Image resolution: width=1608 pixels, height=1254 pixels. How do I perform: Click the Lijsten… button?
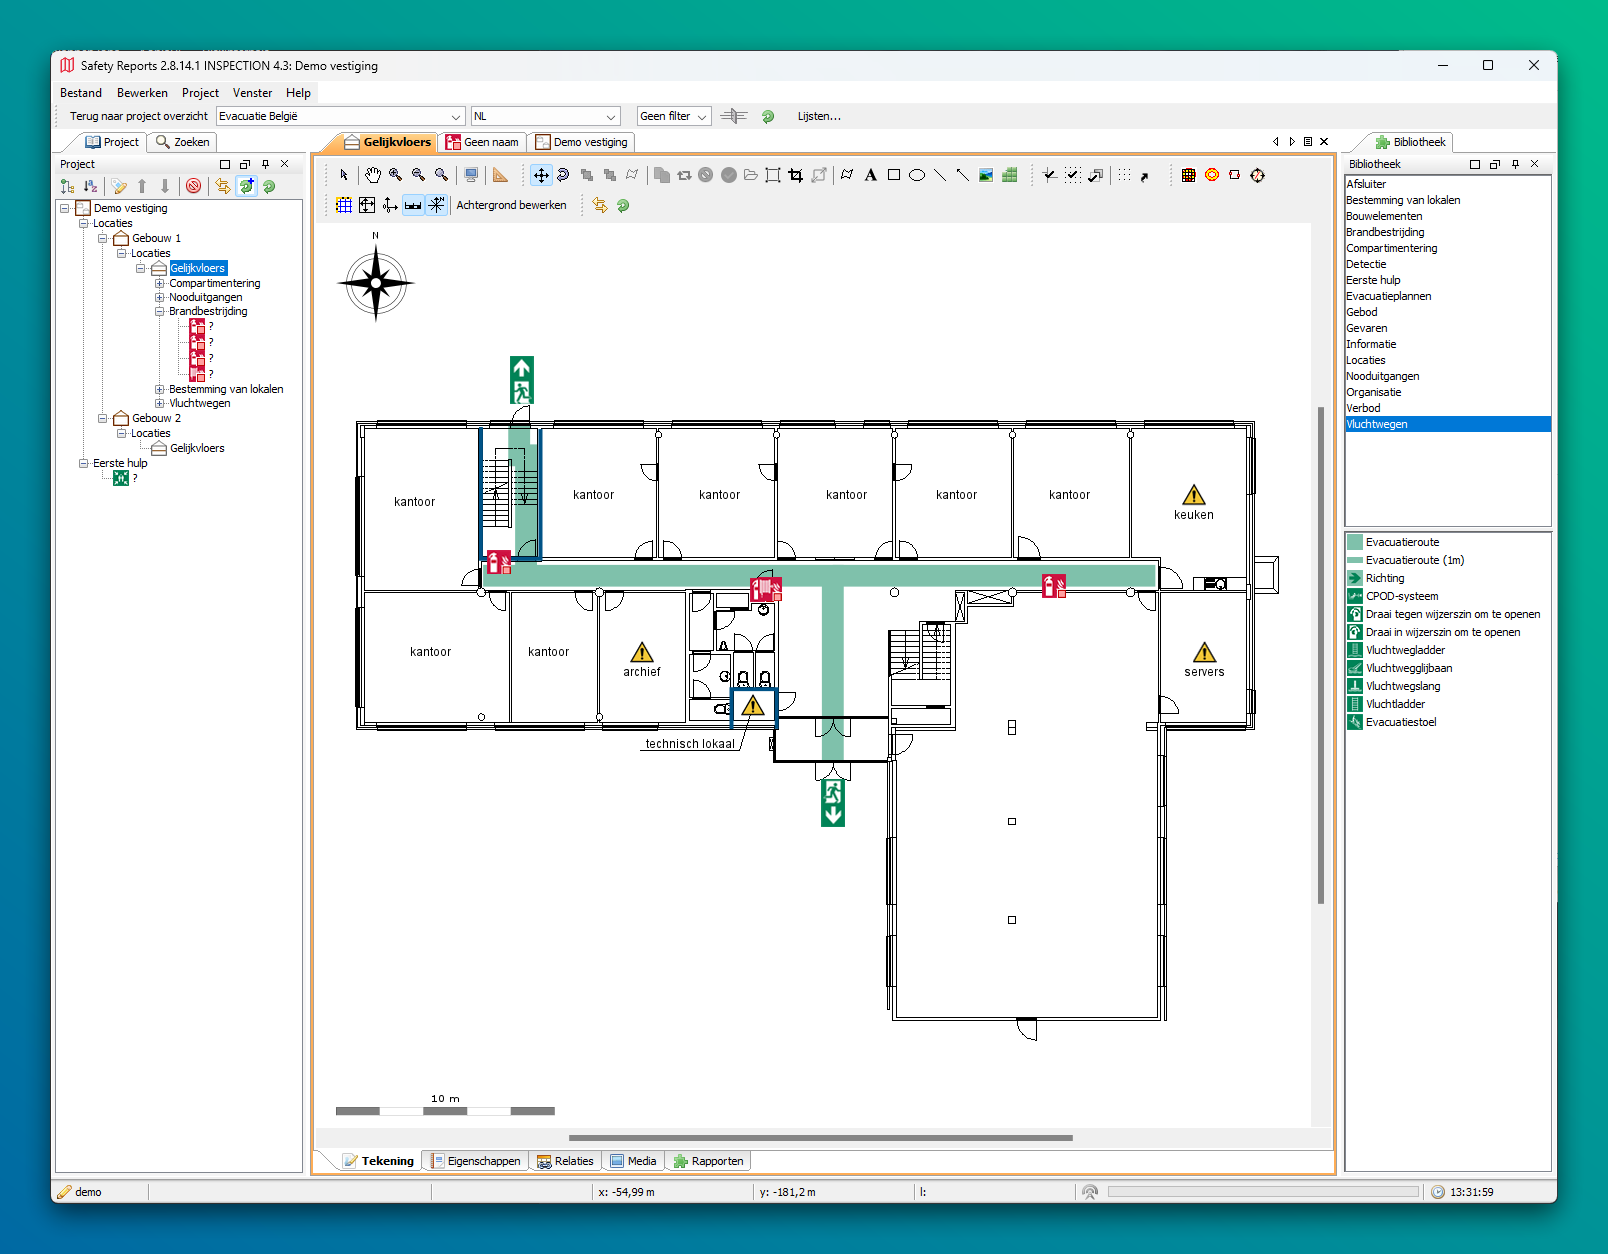[x=819, y=116]
